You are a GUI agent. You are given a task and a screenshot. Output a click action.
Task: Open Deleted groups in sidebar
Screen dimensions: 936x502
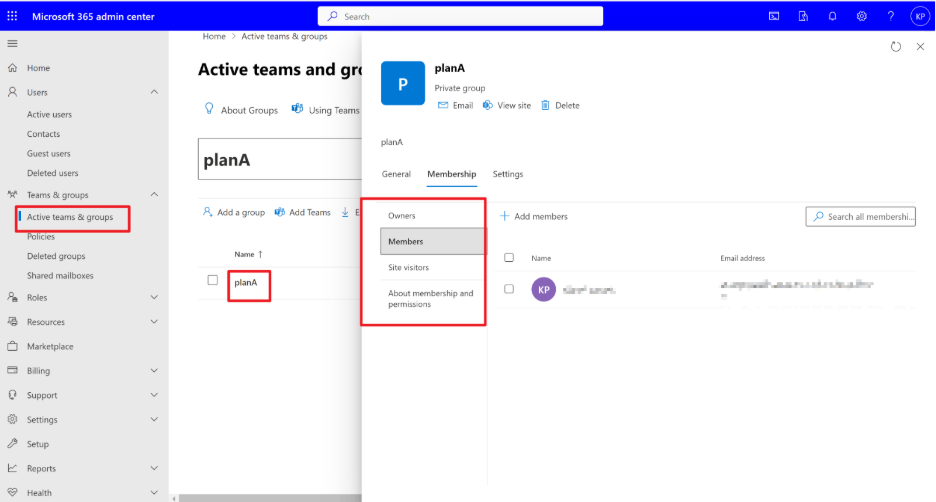[x=56, y=256]
